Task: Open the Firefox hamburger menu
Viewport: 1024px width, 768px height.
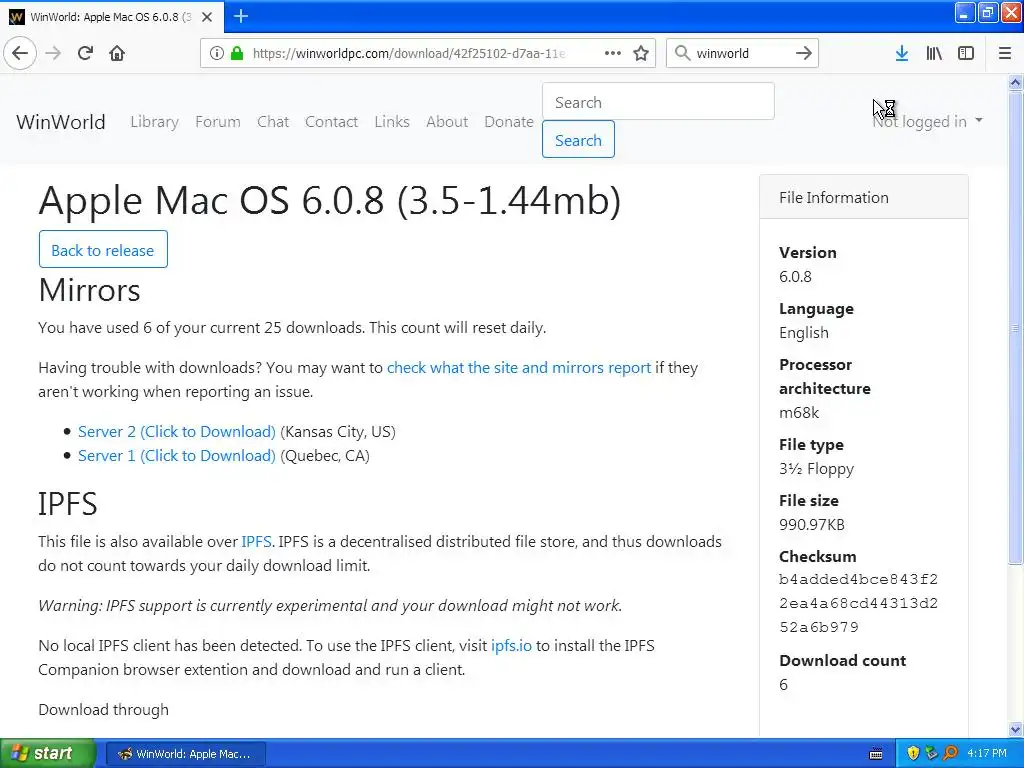Action: pyautogui.click(x=1005, y=53)
